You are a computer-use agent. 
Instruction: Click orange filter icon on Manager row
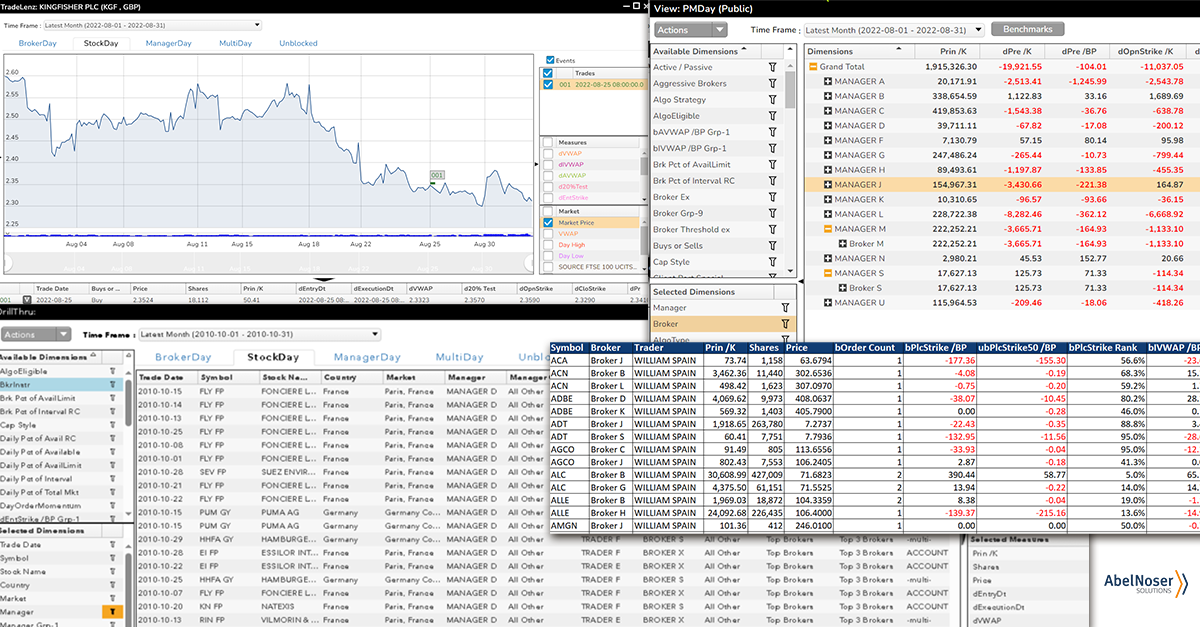click(x=113, y=611)
